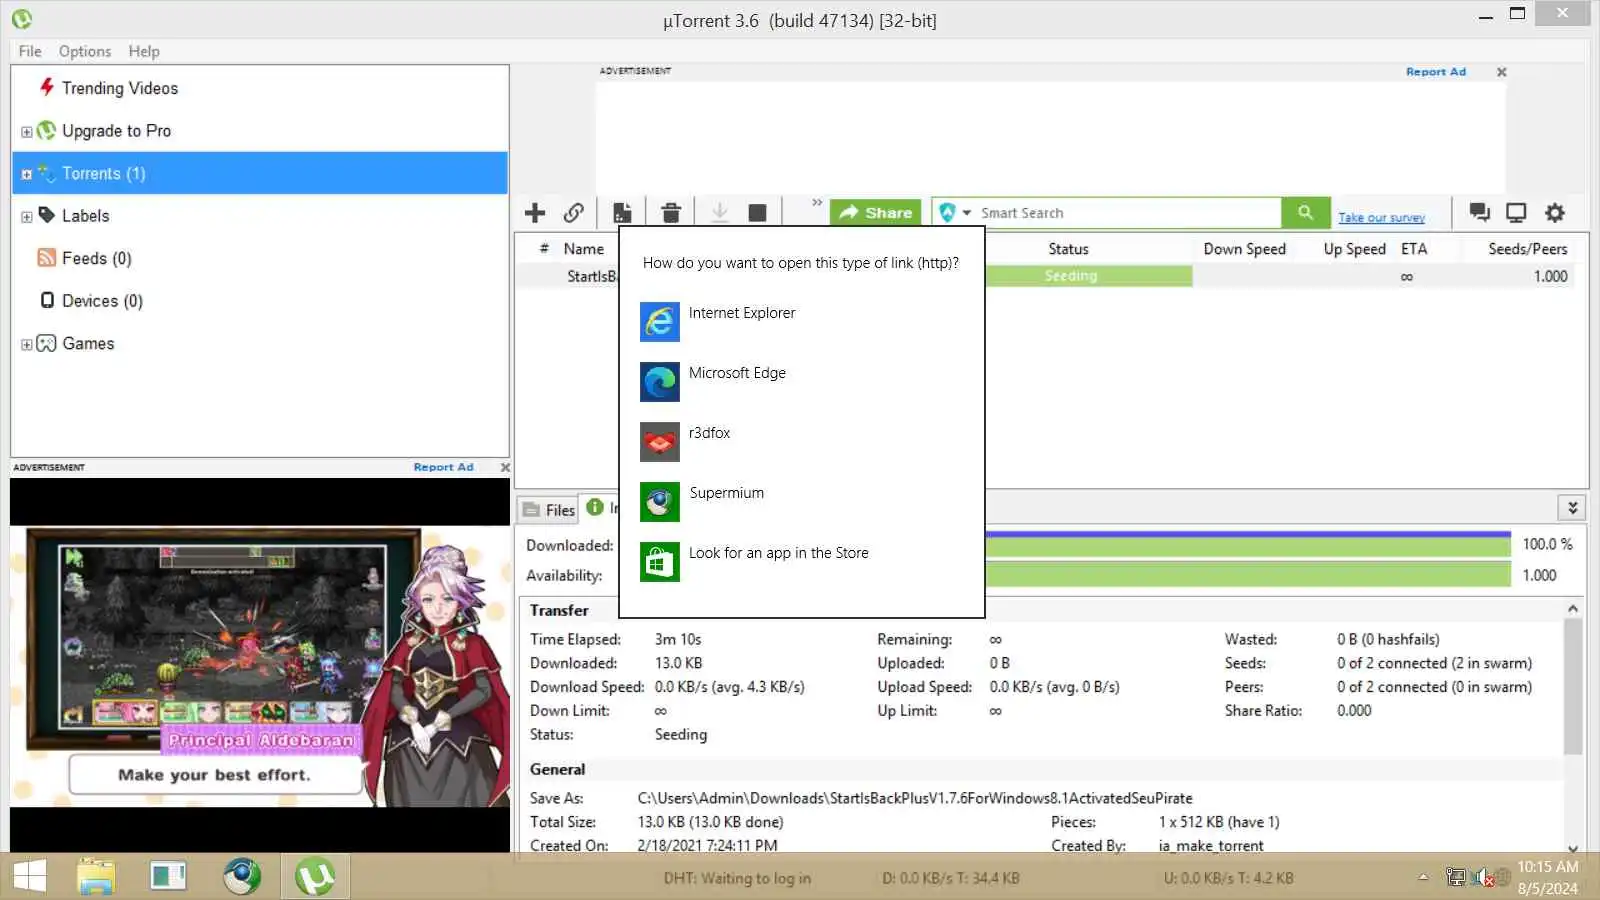1600x900 pixels.
Task: Click the Create New Torrent icon
Action: (622, 212)
